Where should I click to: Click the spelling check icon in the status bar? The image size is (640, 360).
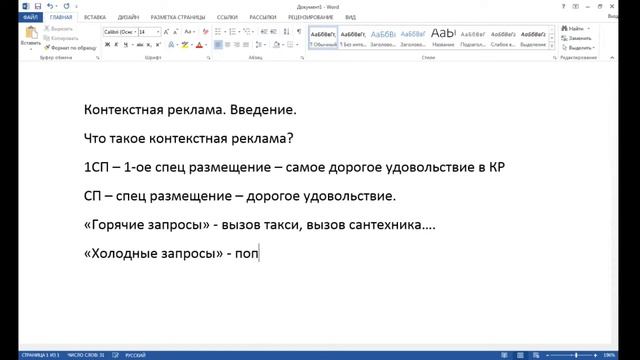coord(116,355)
